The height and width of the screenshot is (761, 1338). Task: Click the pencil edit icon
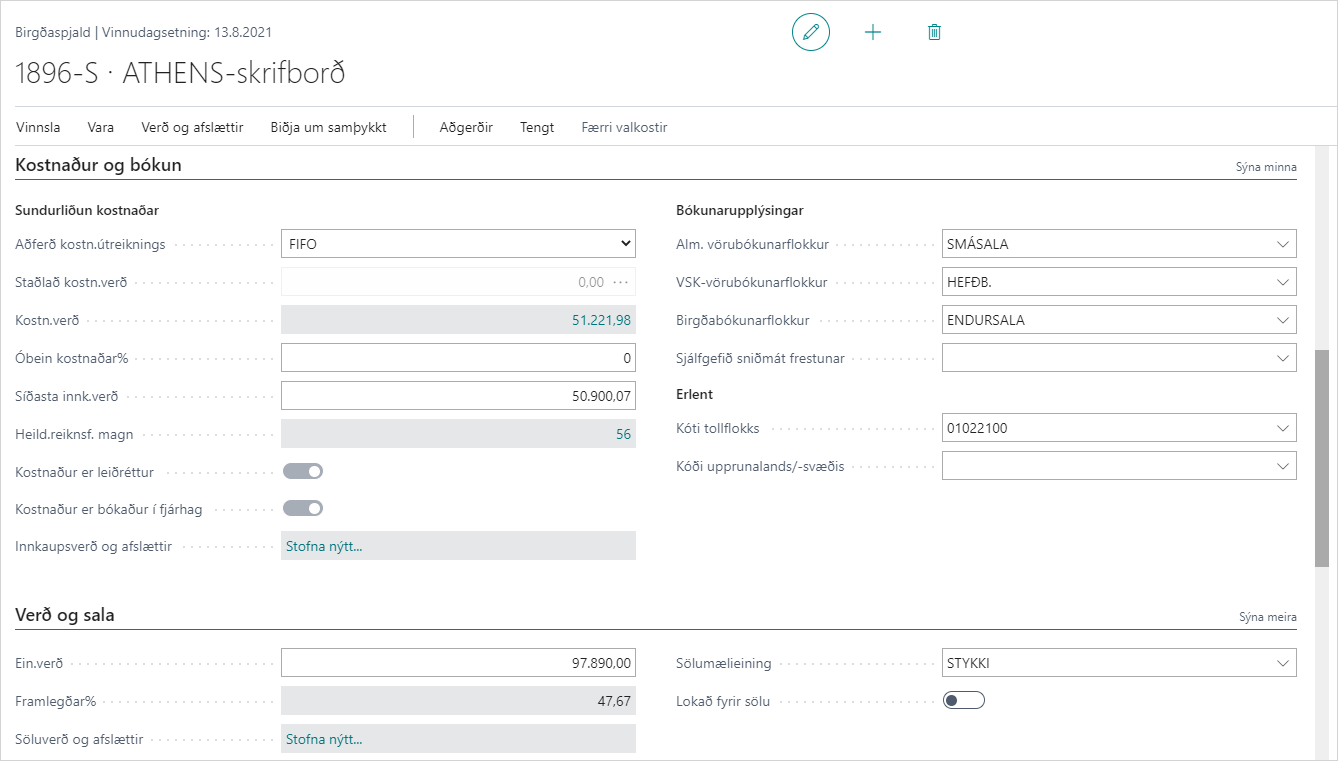coord(810,32)
